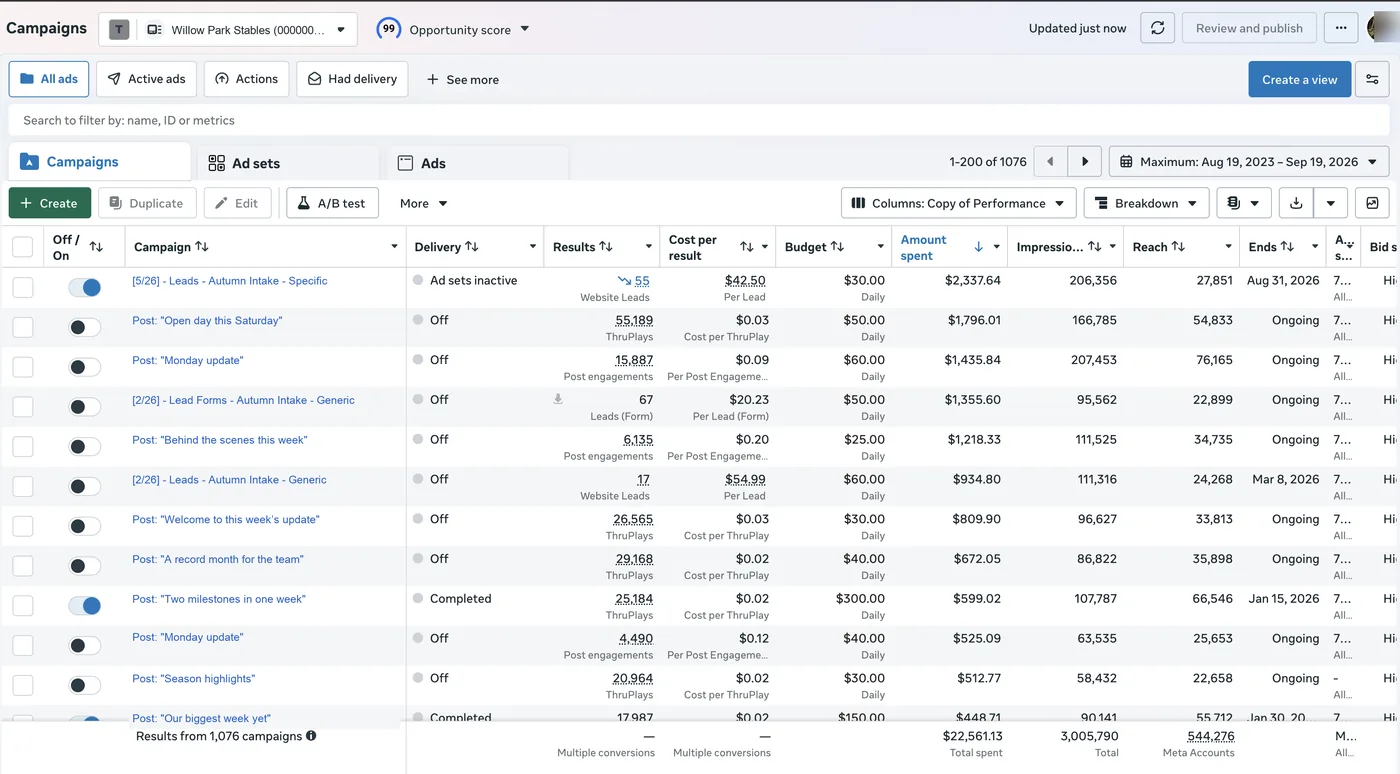Sort by the Campaign column
Image resolution: width=1400 pixels, height=774 pixels.
(202, 247)
